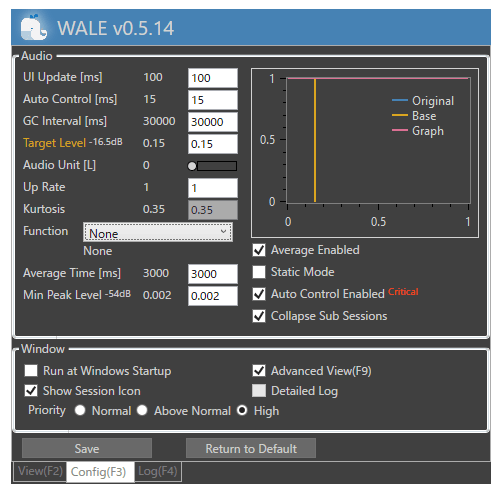The height and width of the screenshot is (492, 500).
Task: Click the GC Interval current value 30000
Action: click(x=159, y=121)
